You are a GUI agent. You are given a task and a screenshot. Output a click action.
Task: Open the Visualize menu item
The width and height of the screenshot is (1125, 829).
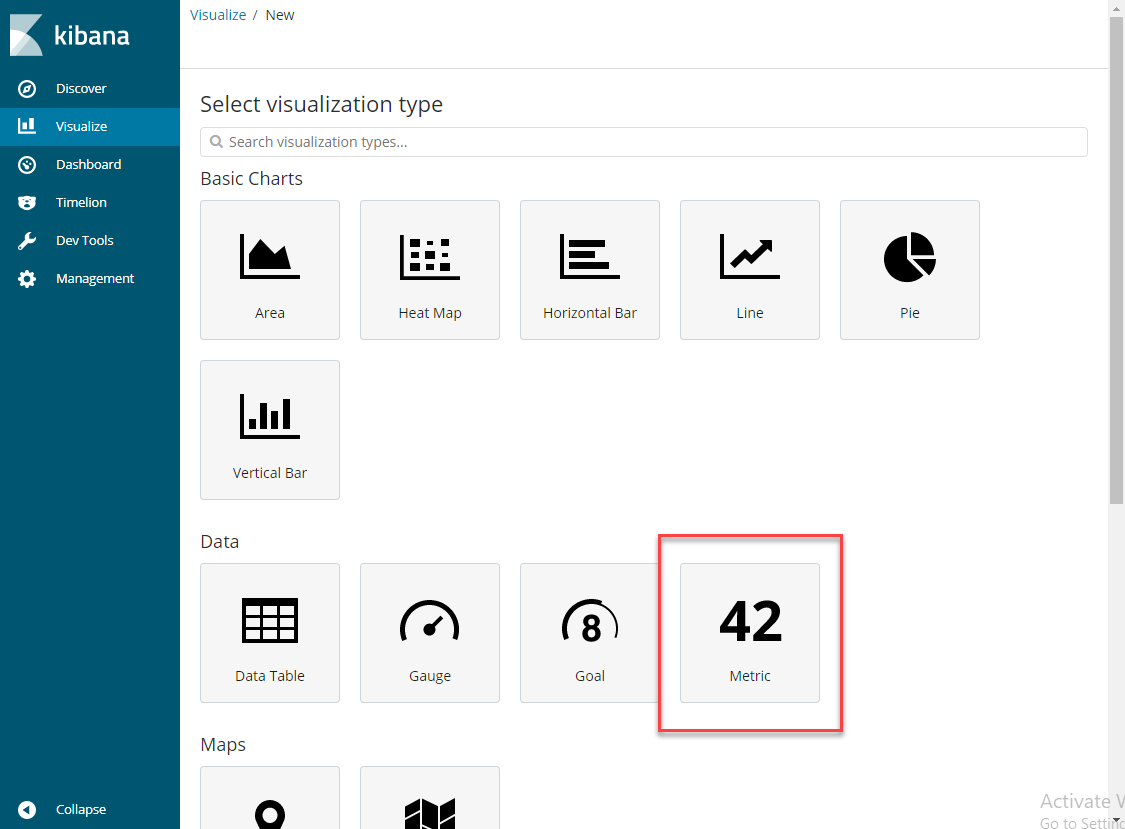(90, 126)
